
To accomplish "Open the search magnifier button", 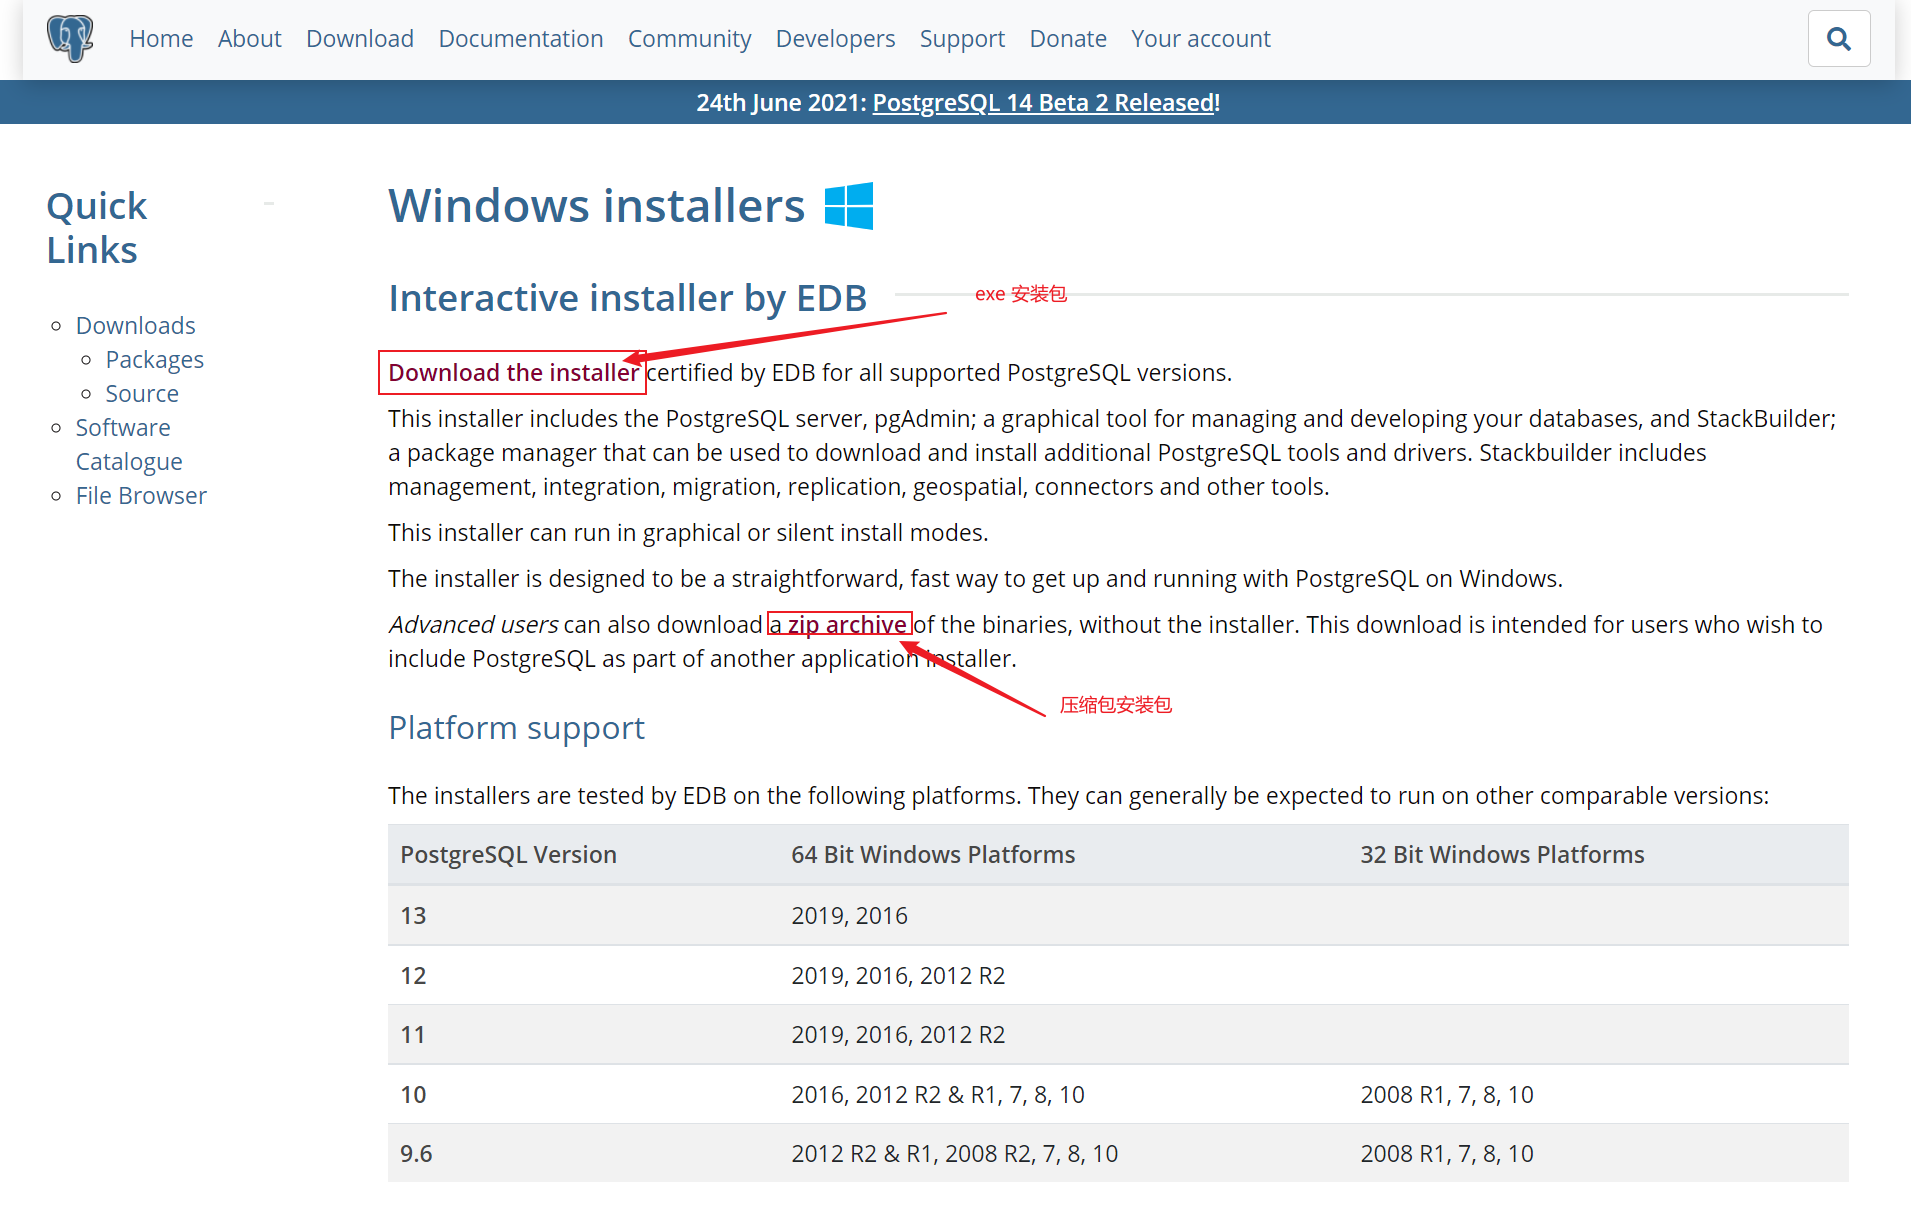I will pyautogui.click(x=1838, y=39).
